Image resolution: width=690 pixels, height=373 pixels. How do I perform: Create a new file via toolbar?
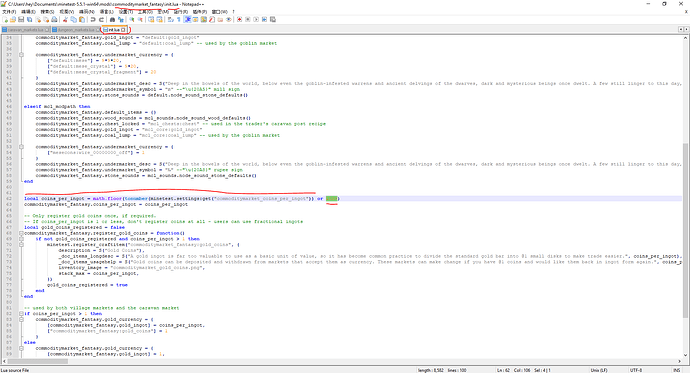tap(5, 20)
